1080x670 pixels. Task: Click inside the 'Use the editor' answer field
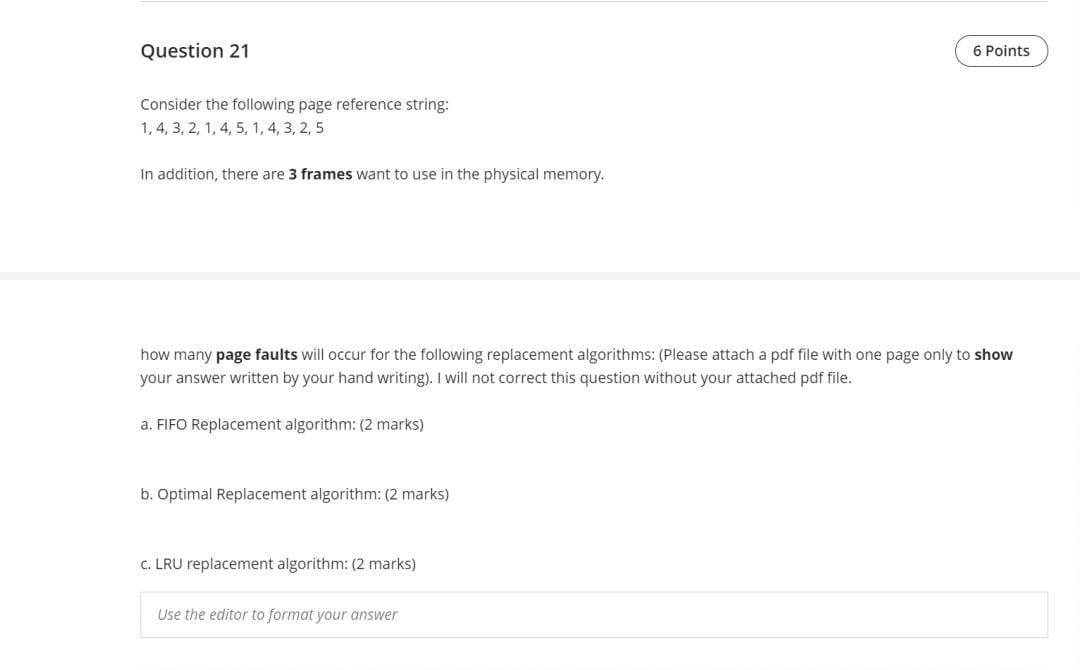pos(593,614)
